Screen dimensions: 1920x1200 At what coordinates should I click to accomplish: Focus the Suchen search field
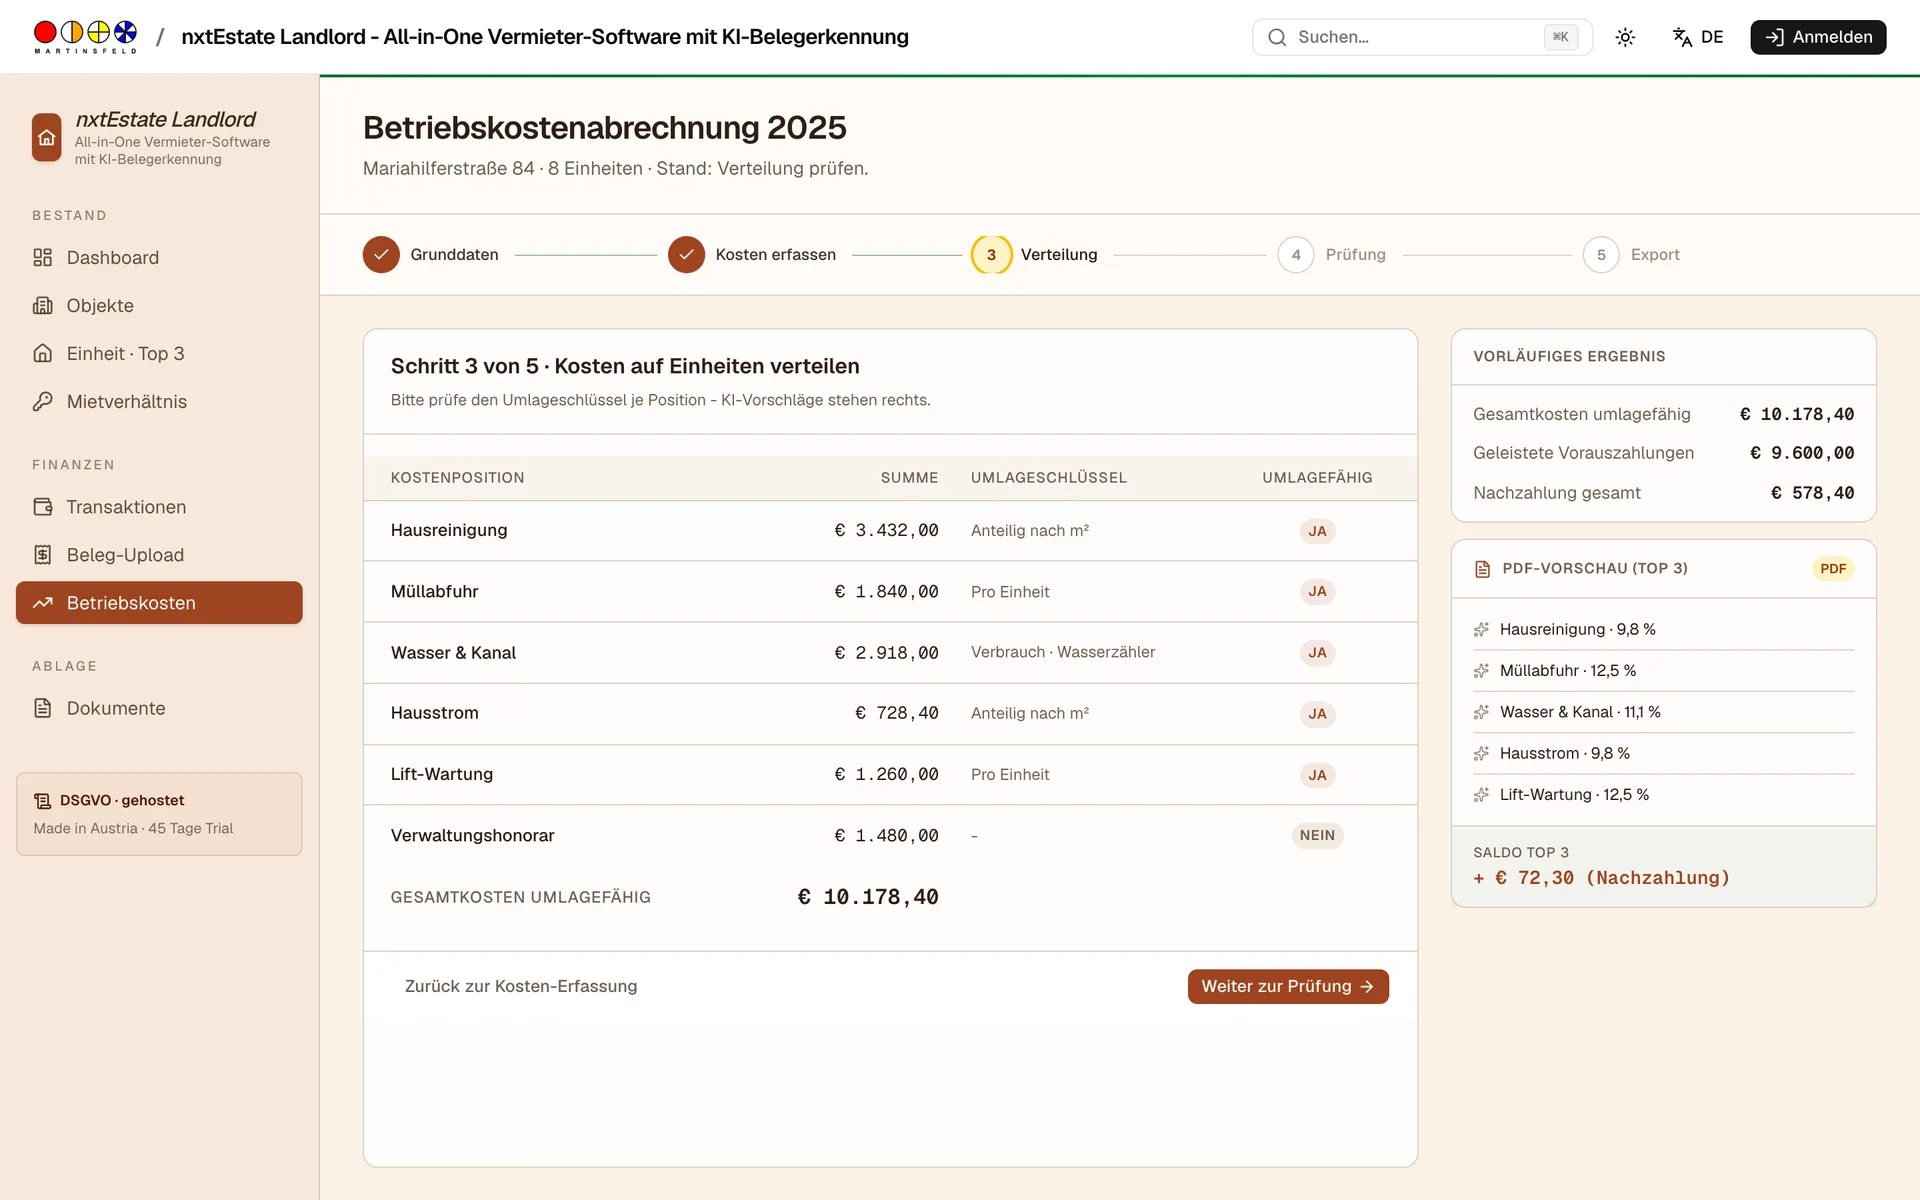coord(1422,37)
